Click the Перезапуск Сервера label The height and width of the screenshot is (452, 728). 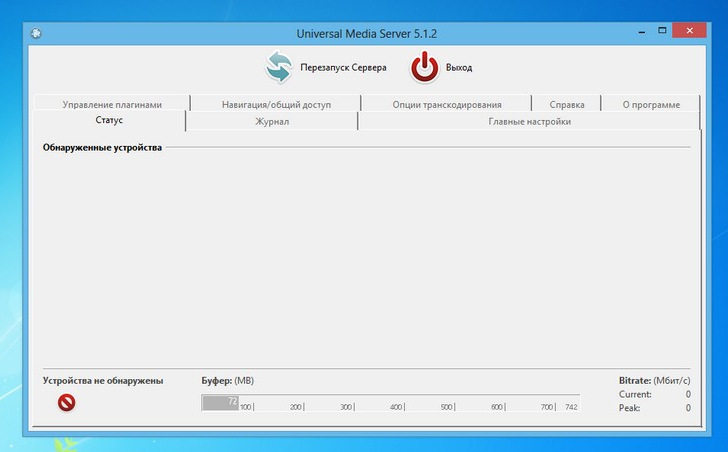[x=343, y=68]
